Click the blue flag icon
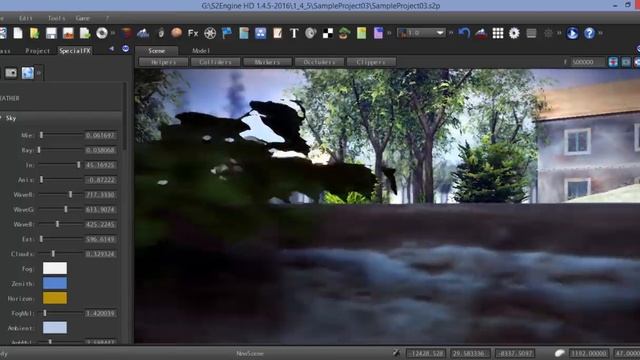640x360 pixels. click(227, 33)
